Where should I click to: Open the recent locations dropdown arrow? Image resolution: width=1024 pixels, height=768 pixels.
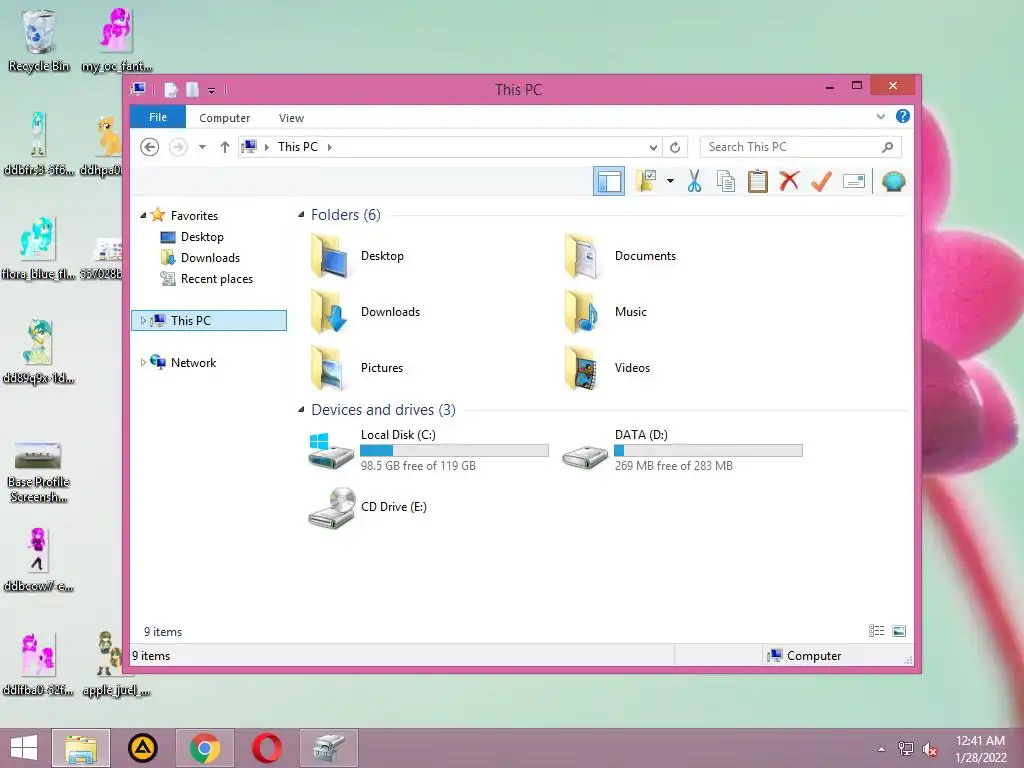click(x=202, y=147)
